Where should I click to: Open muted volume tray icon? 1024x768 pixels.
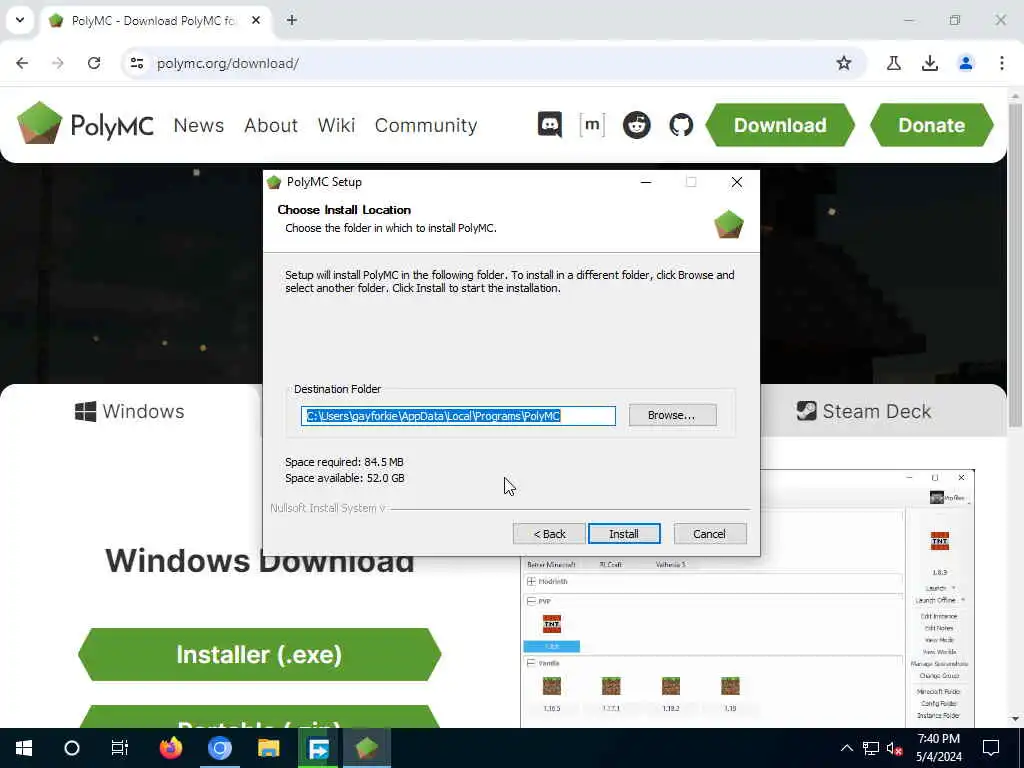click(x=894, y=748)
